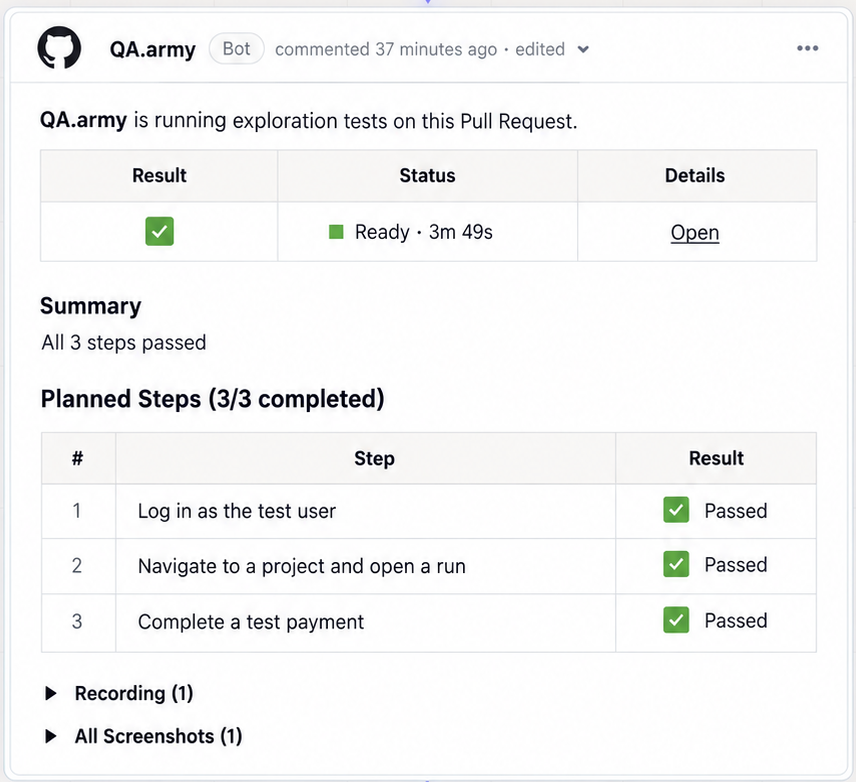Click the exploration tests intro sentence

(308, 121)
